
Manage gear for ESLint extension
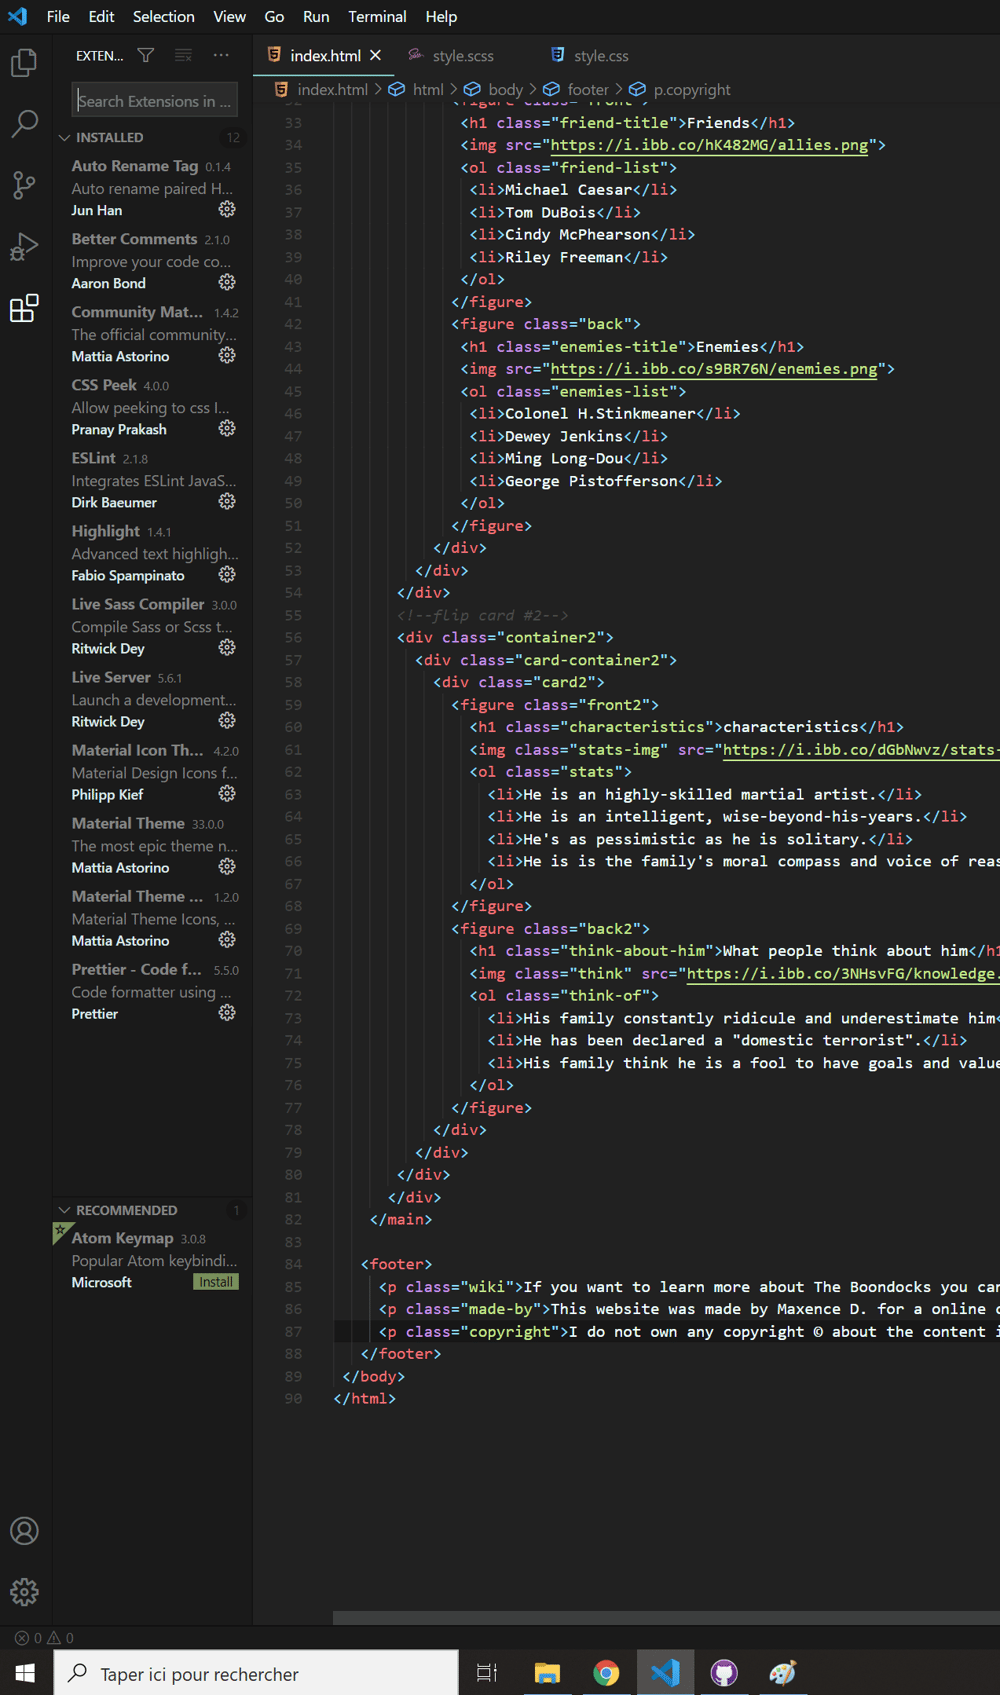coord(227,501)
